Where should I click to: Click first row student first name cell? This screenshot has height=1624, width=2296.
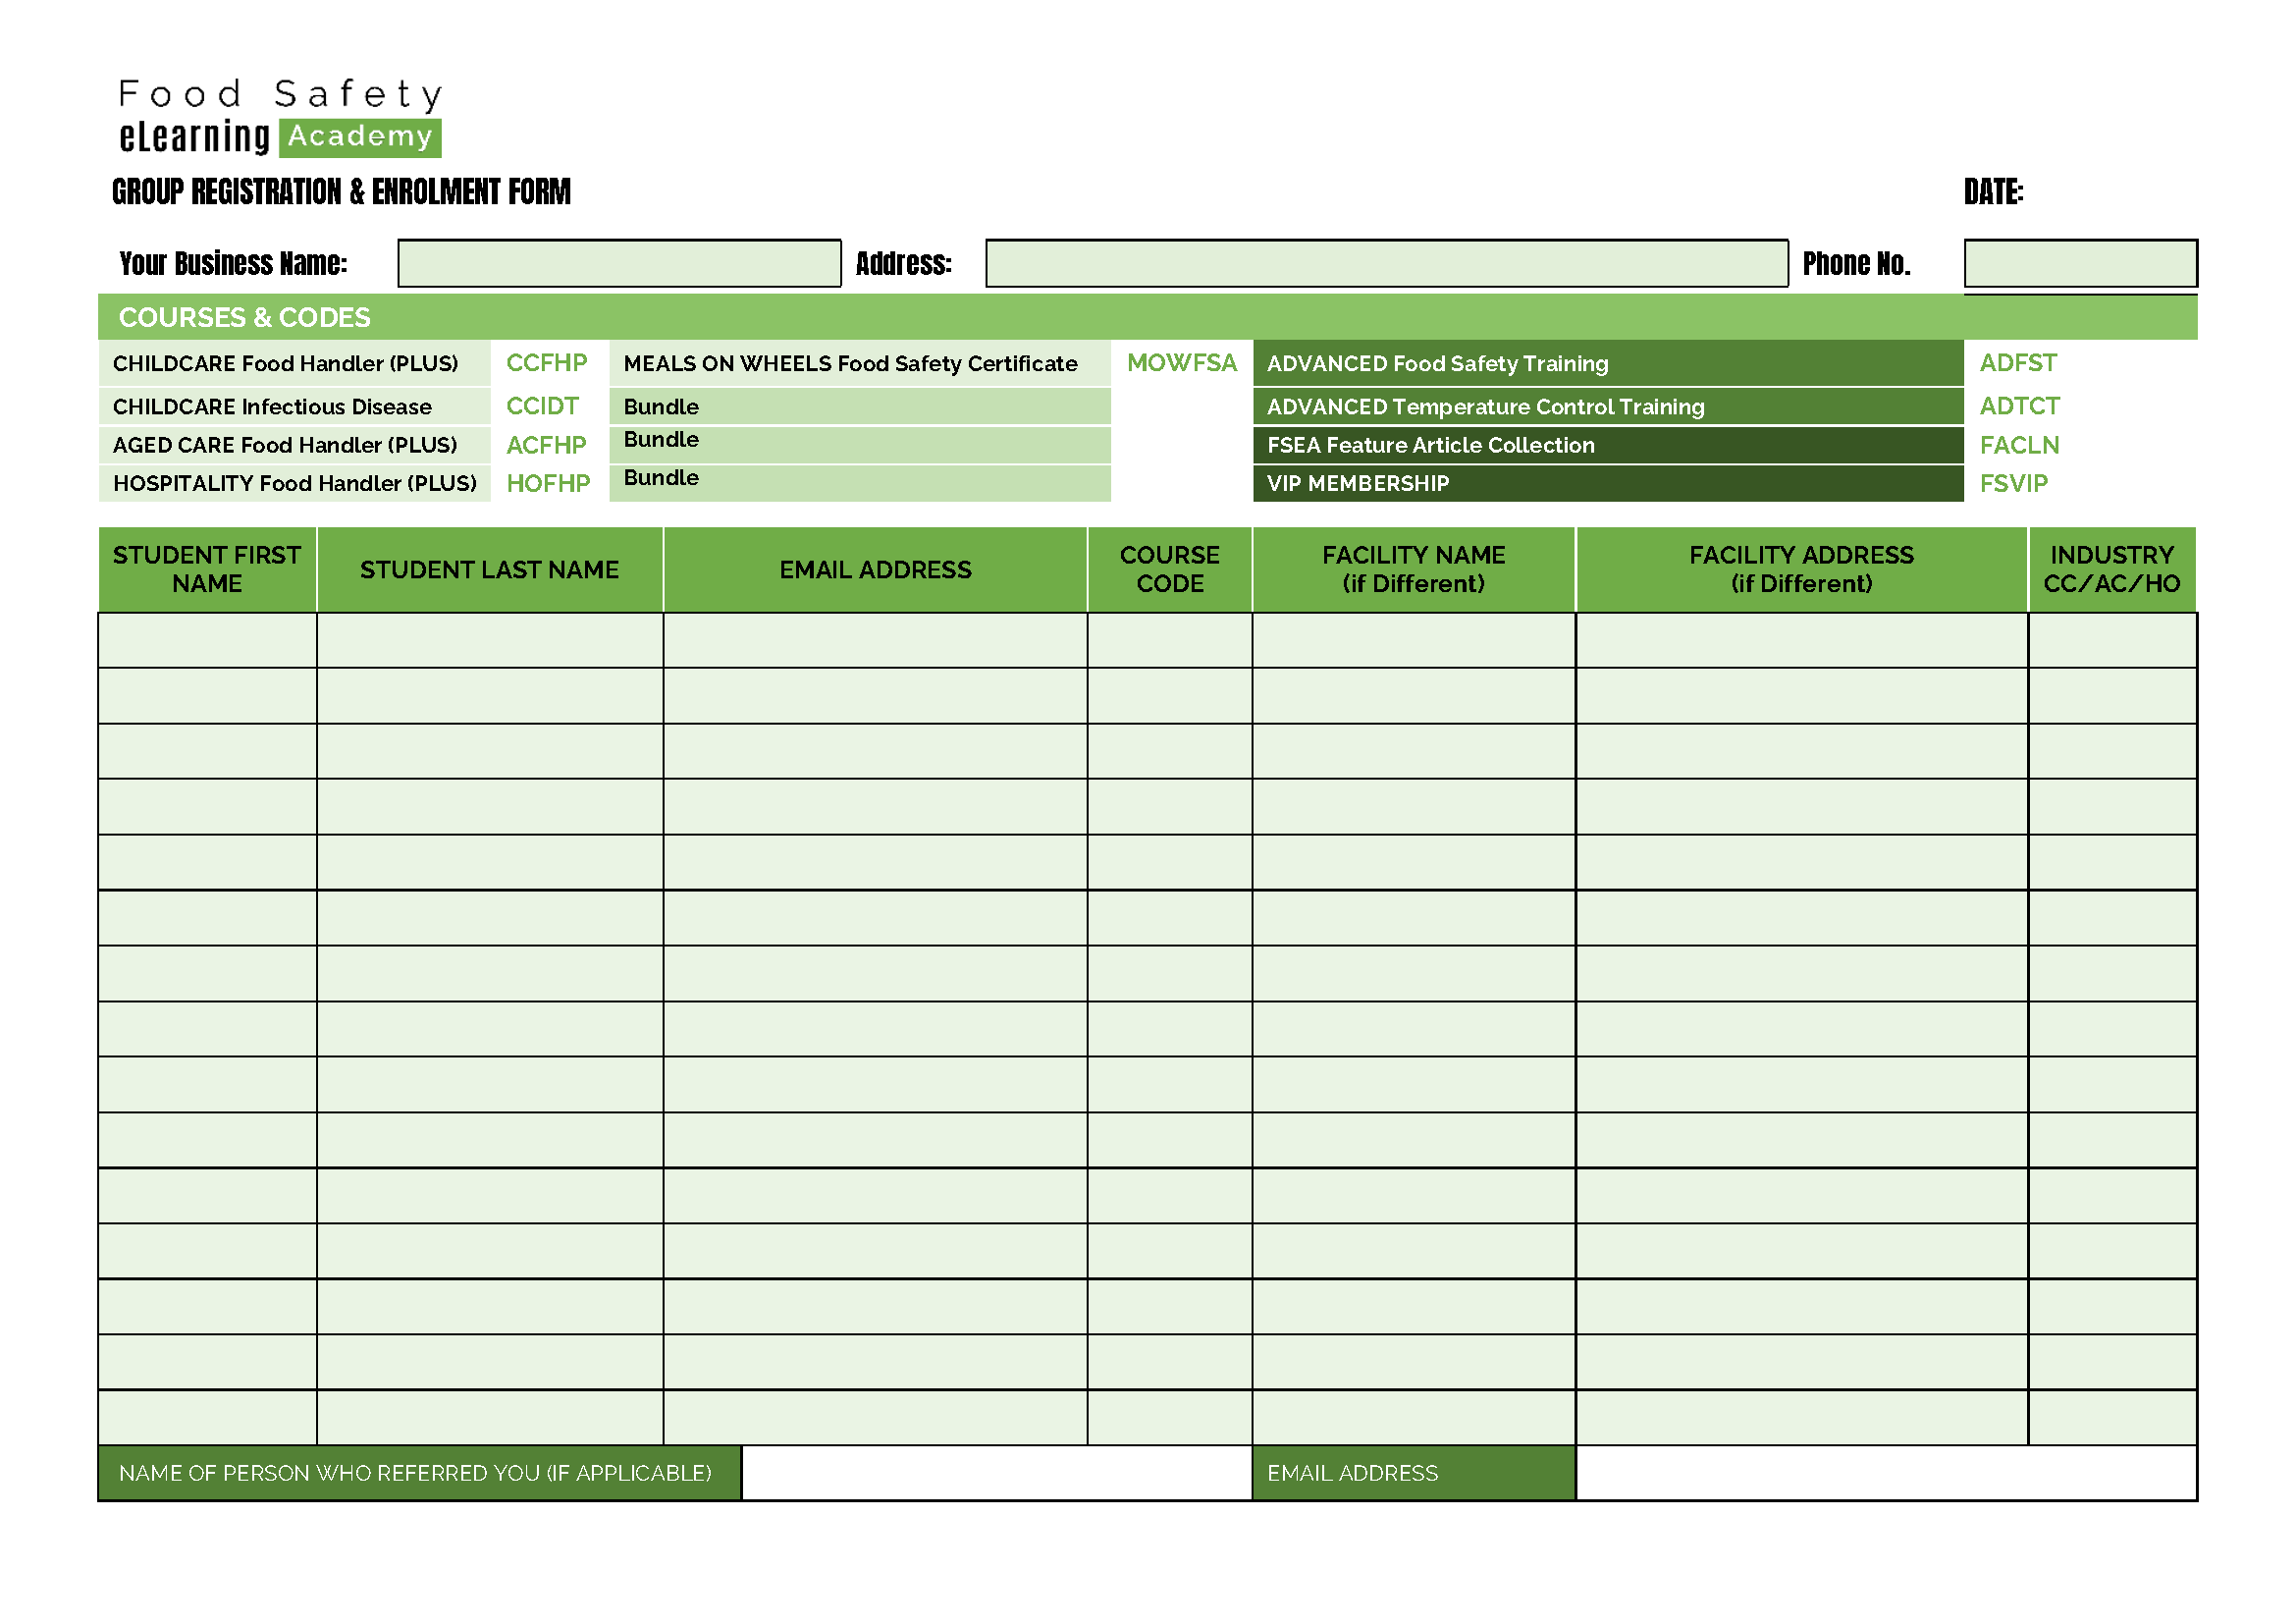click(207, 640)
